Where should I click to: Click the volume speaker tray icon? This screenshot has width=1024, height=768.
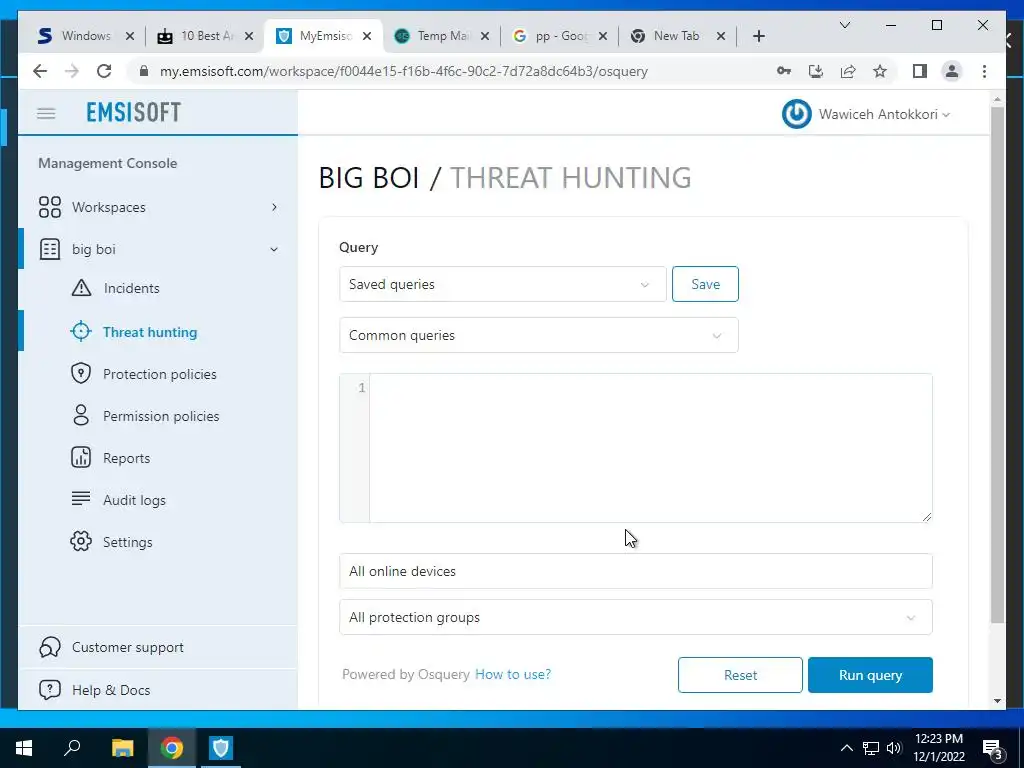(893, 748)
